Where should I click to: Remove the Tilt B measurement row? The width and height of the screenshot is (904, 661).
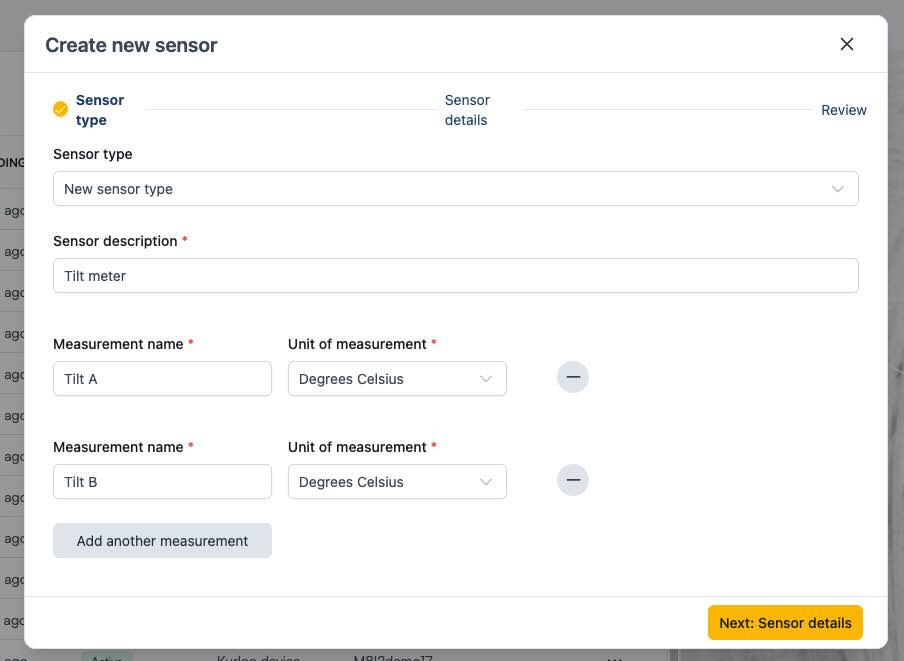click(573, 480)
